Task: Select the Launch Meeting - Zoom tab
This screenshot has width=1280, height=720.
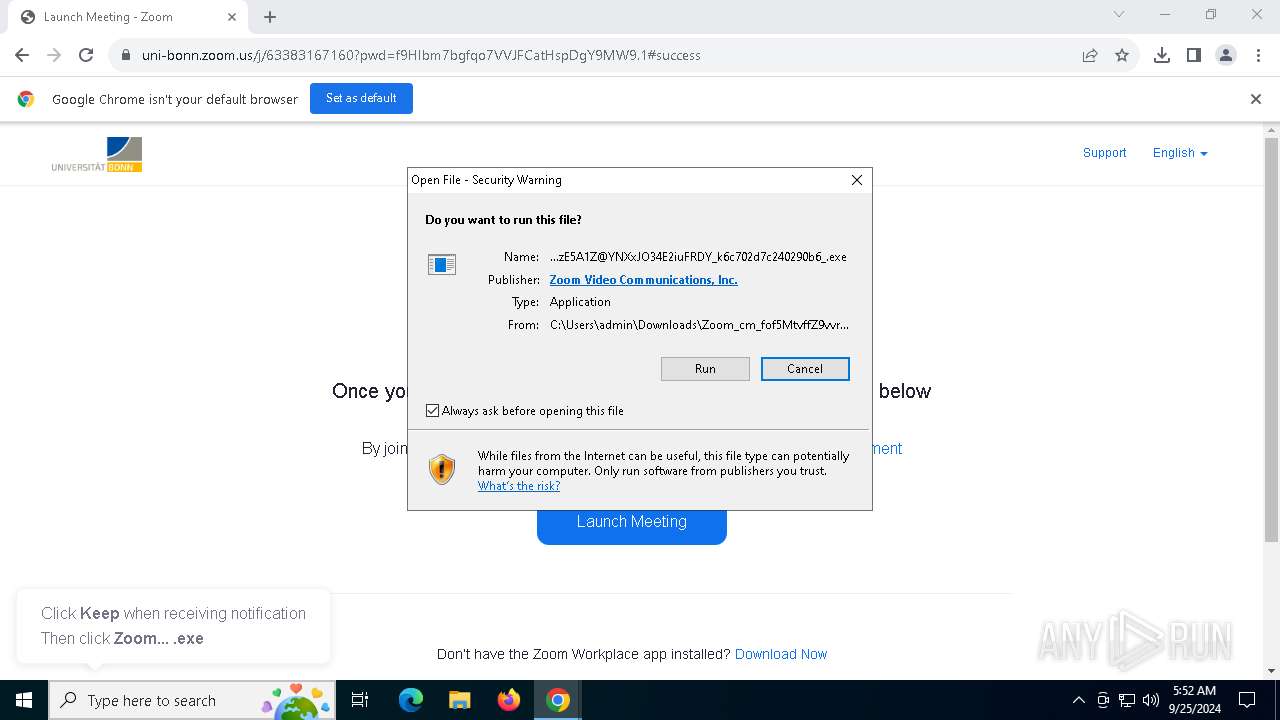Action: 127,17
